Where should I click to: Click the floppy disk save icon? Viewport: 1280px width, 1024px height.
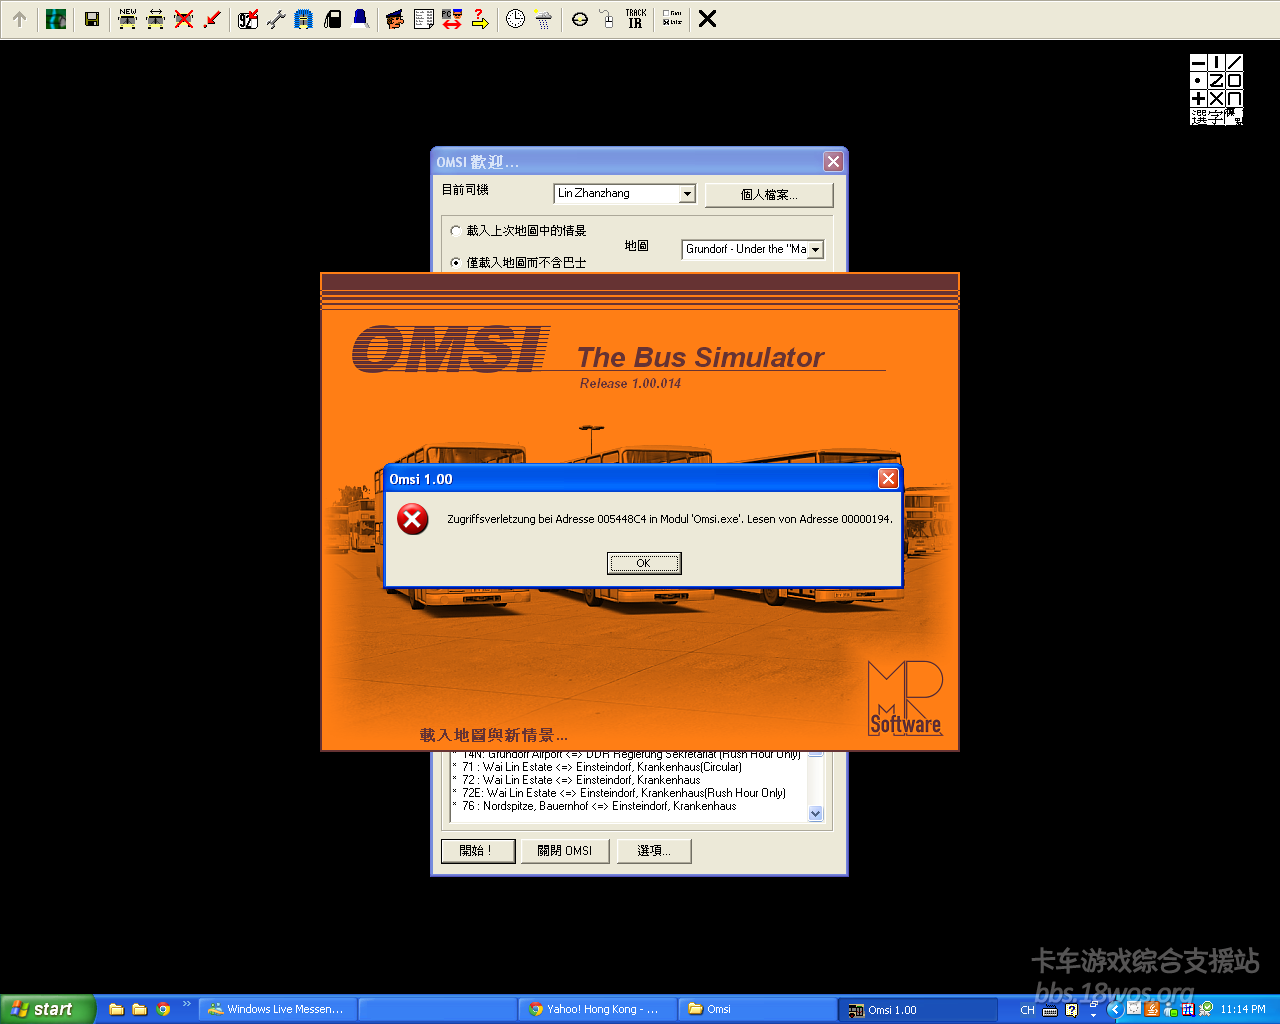[x=92, y=19]
